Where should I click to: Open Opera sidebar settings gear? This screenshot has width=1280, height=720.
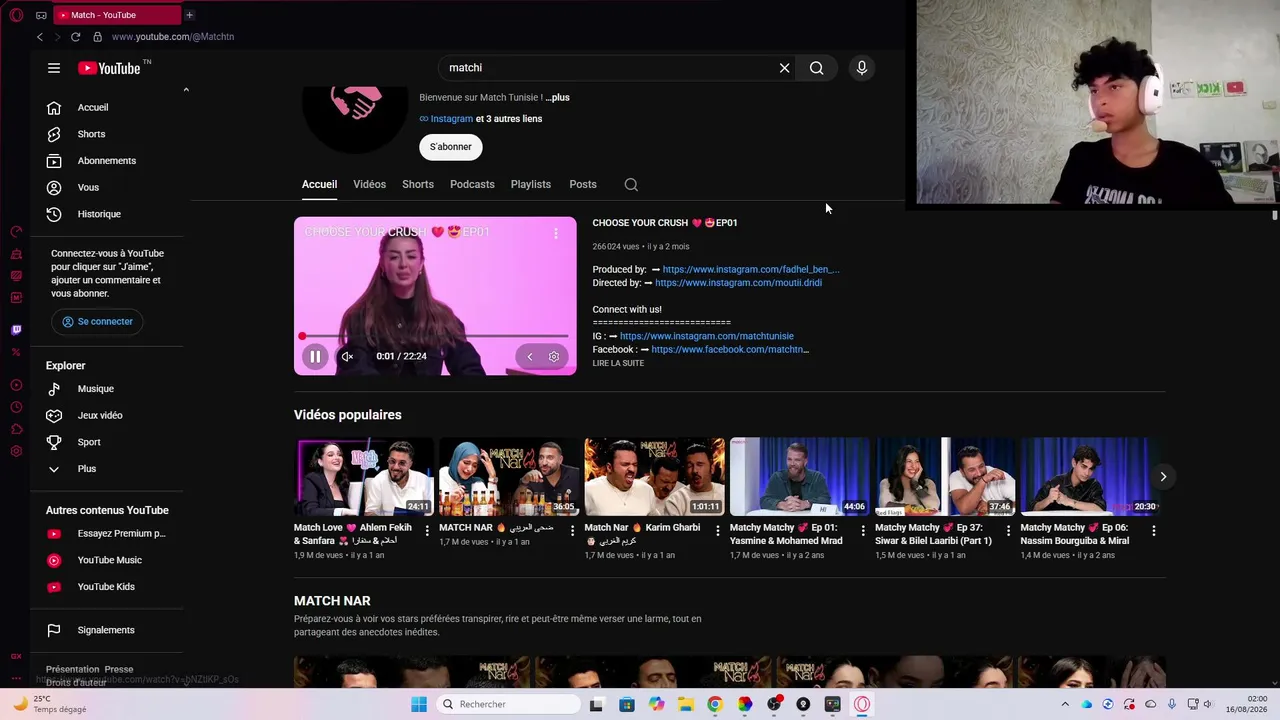(x=16, y=451)
